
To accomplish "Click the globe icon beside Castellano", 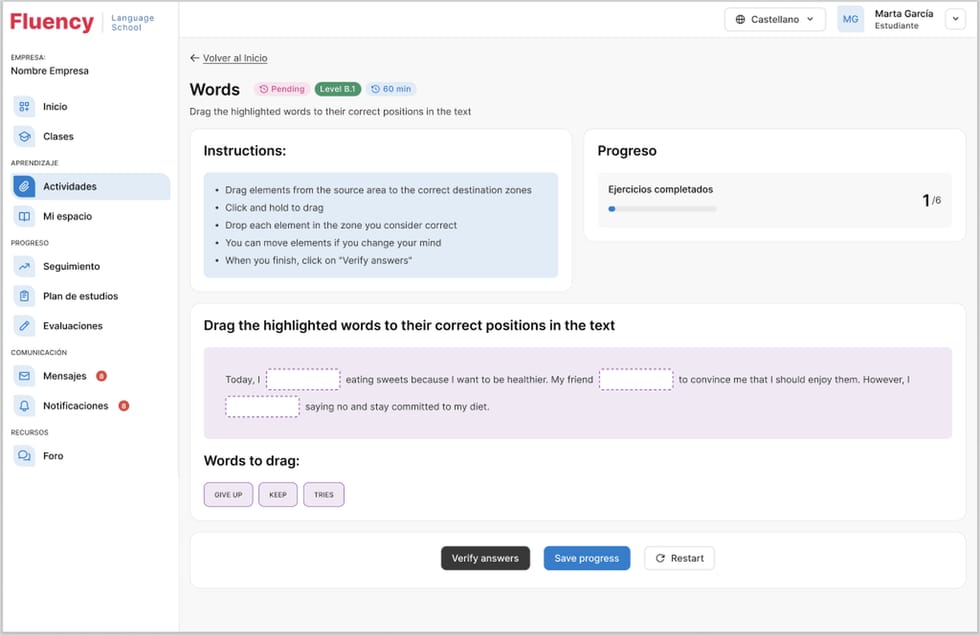I will coord(740,19).
